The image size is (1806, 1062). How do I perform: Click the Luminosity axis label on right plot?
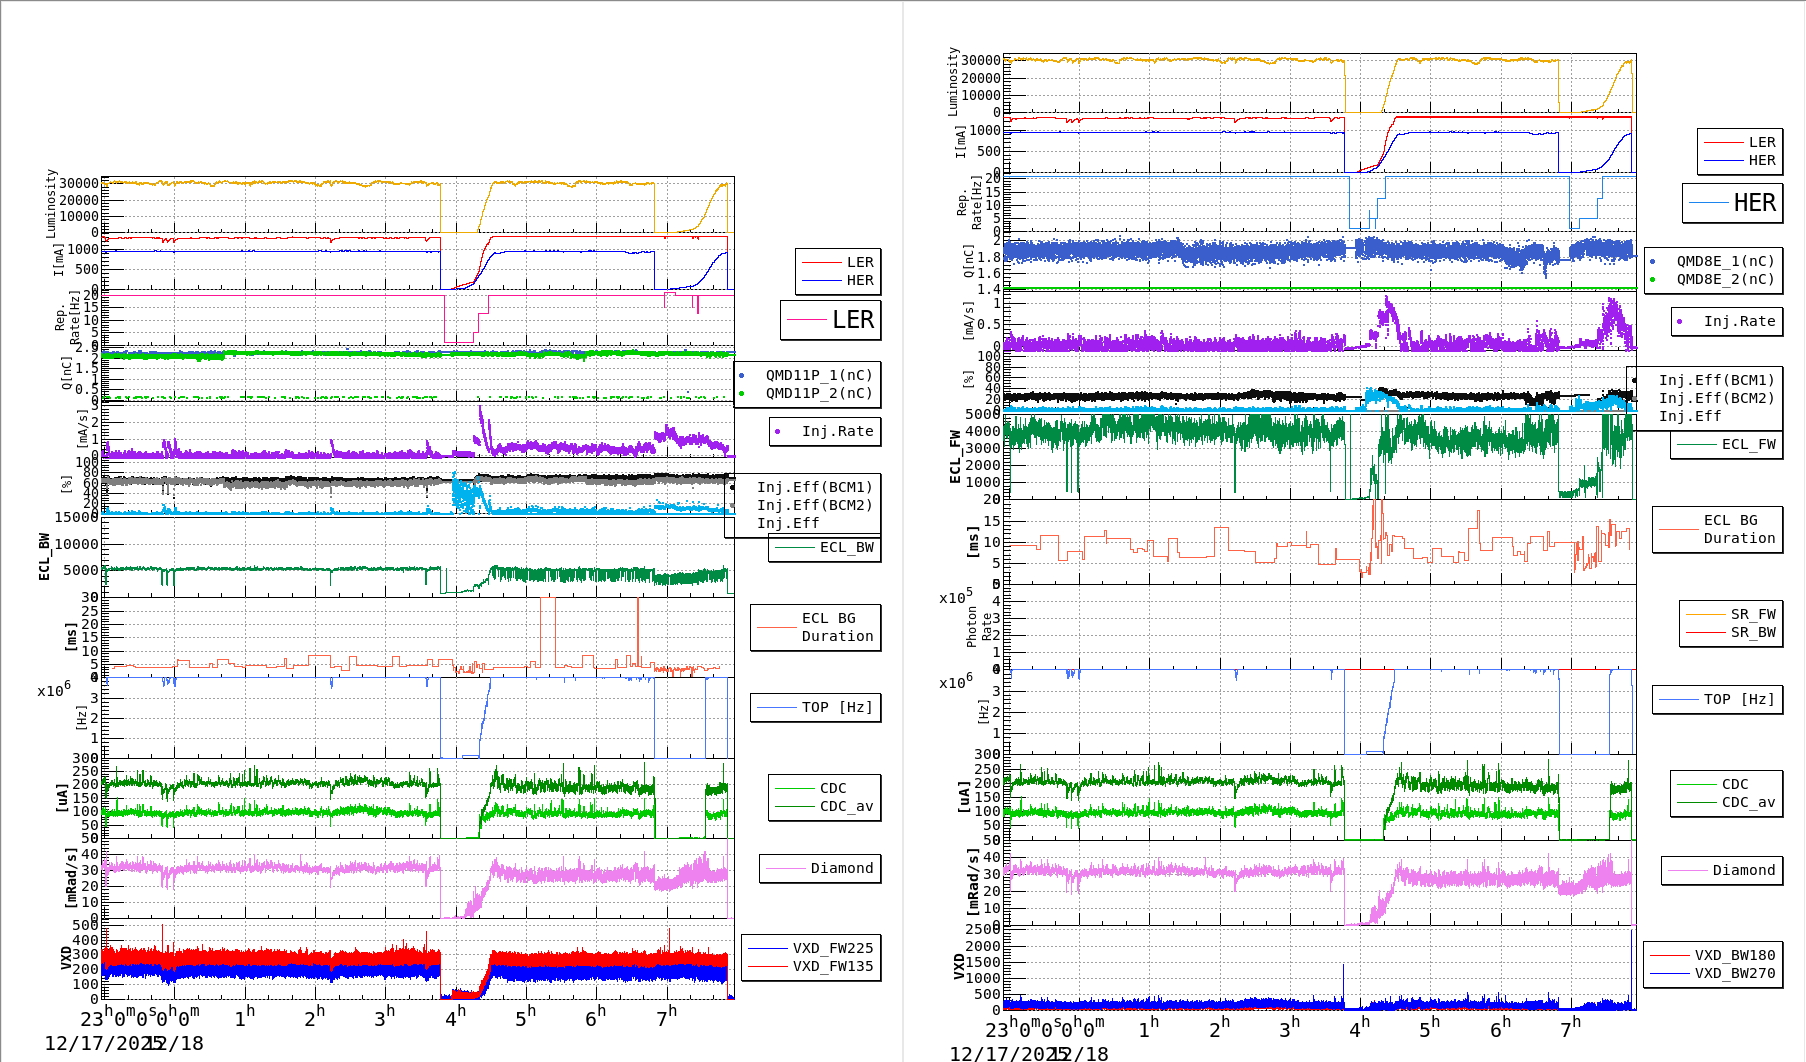[953, 80]
